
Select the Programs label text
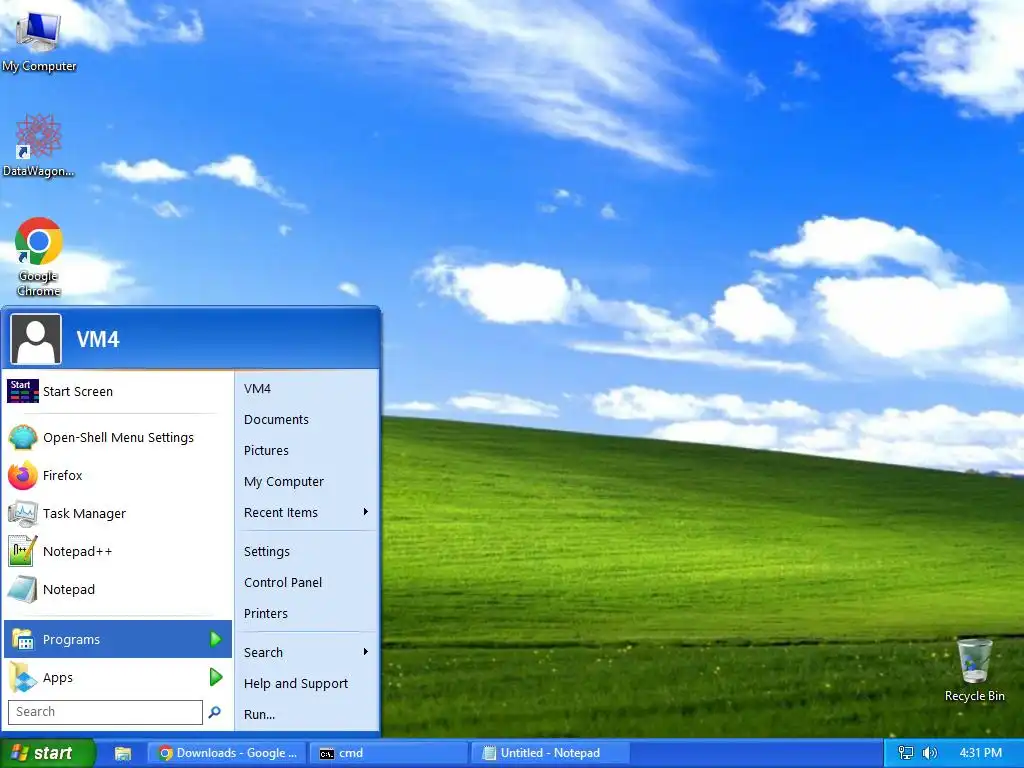(x=71, y=639)
